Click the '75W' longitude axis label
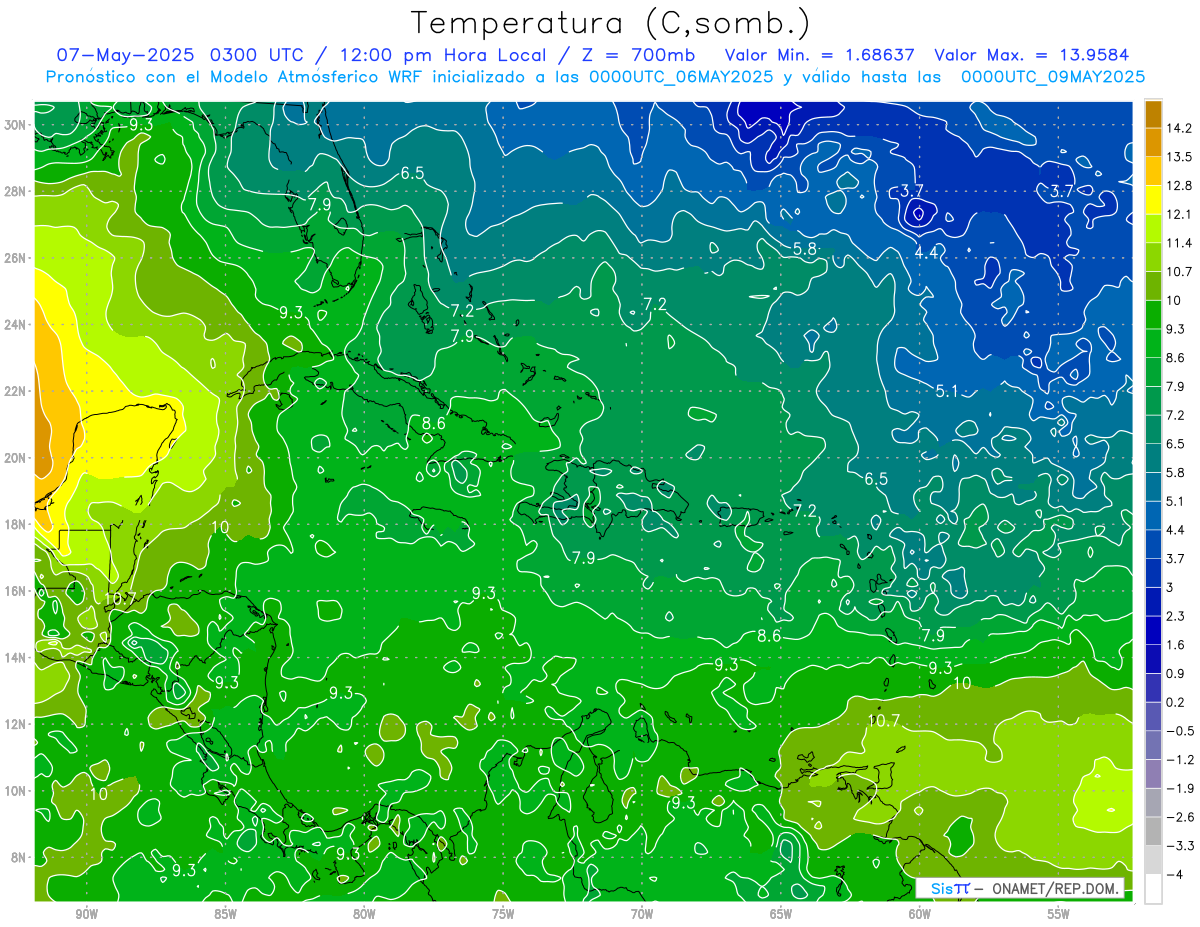The width and height of the screenshot is (1200, 927). 503,915
